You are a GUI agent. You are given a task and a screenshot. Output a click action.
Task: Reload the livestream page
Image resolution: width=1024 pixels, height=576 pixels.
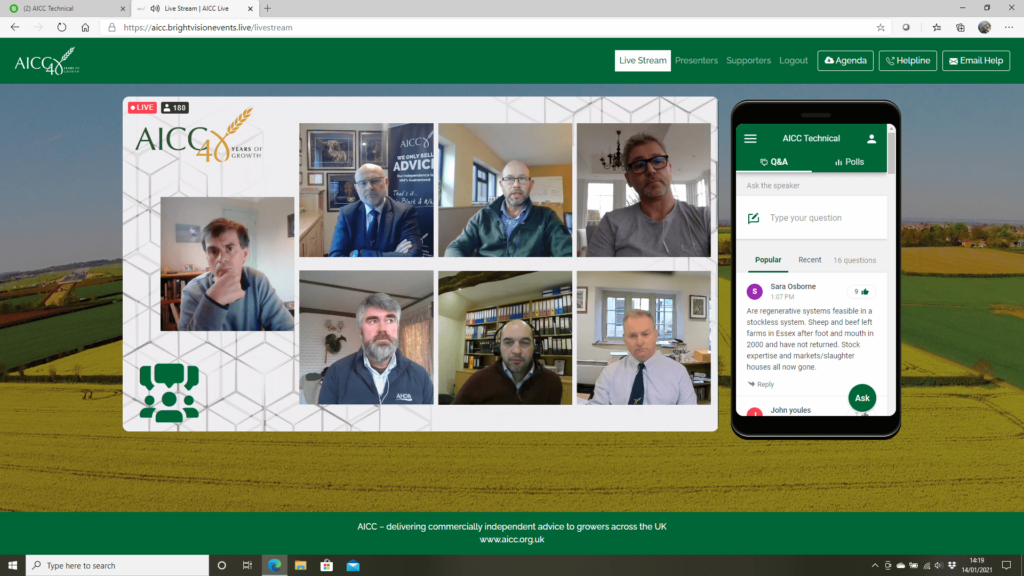tap(61, 27)
